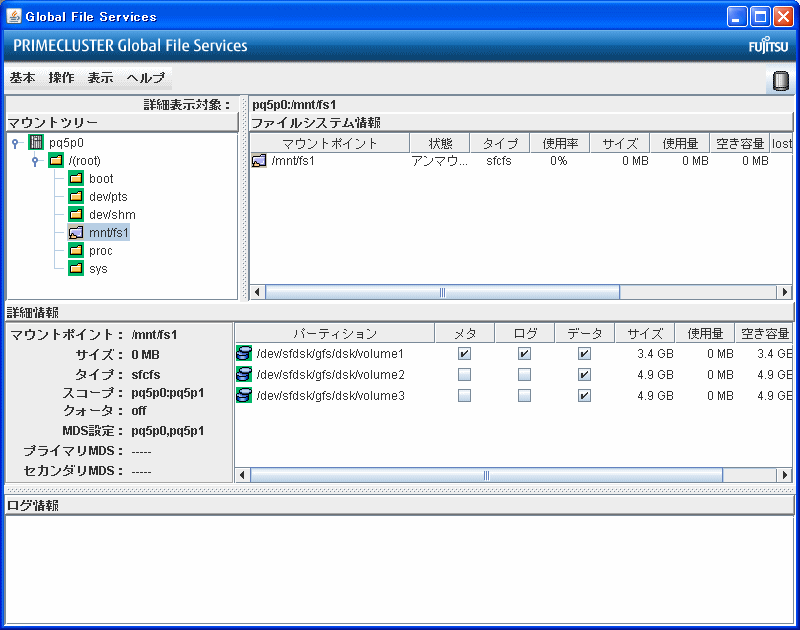
Task: Click partition table サイズ column header
Action: [644, 334]
